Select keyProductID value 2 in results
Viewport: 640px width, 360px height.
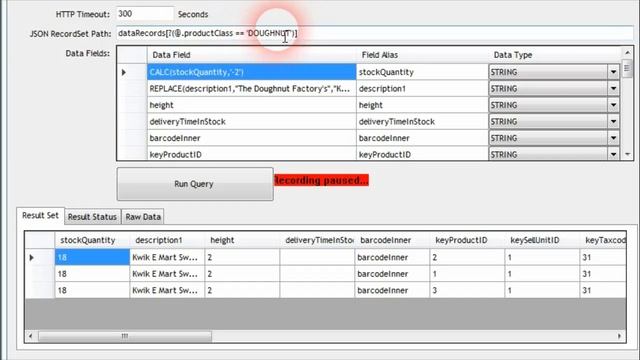click(x=467, y=258)
